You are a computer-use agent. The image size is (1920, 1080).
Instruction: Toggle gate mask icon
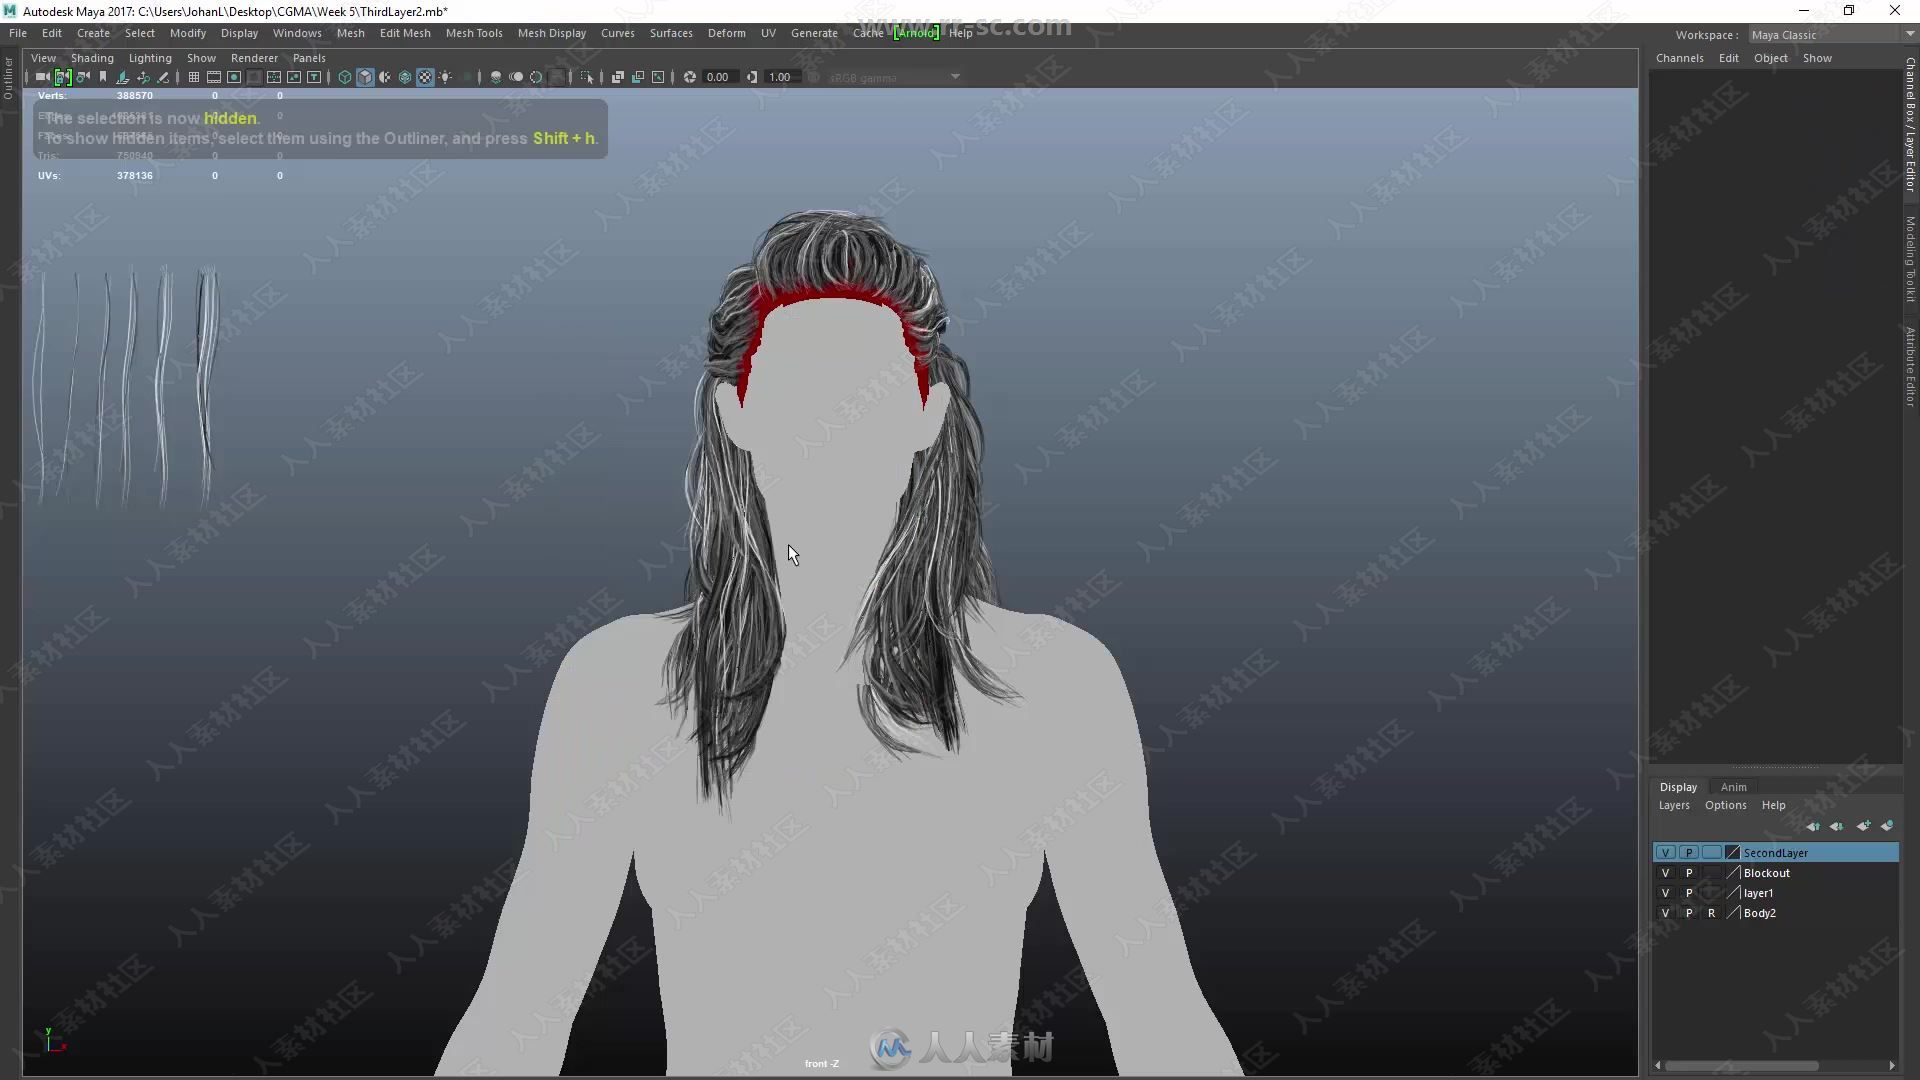(x=254, y=77)
